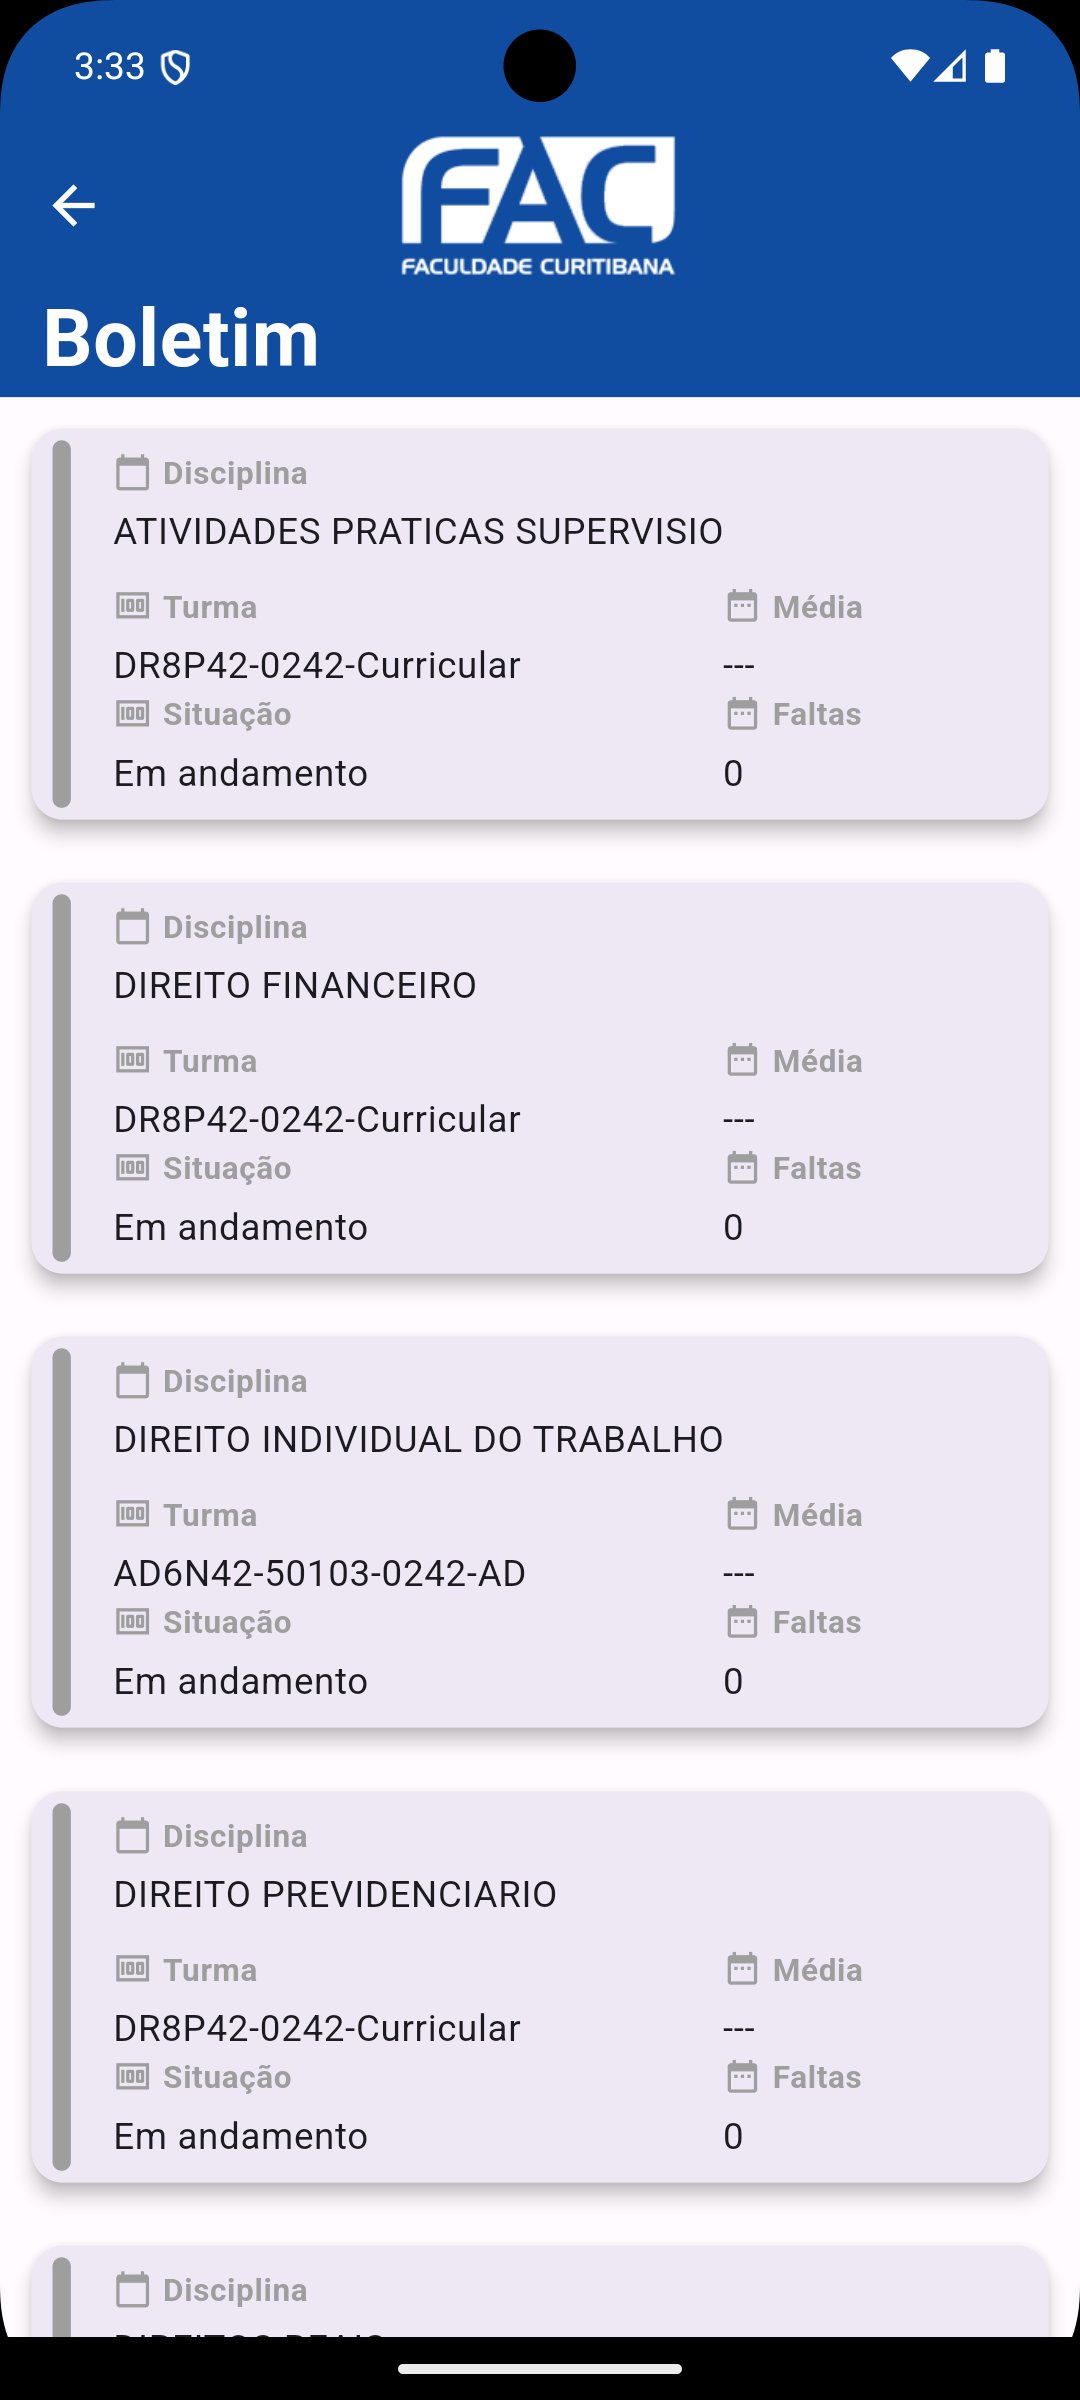Tap the FAC Faculdade Curitibana logo

(538, 206)
